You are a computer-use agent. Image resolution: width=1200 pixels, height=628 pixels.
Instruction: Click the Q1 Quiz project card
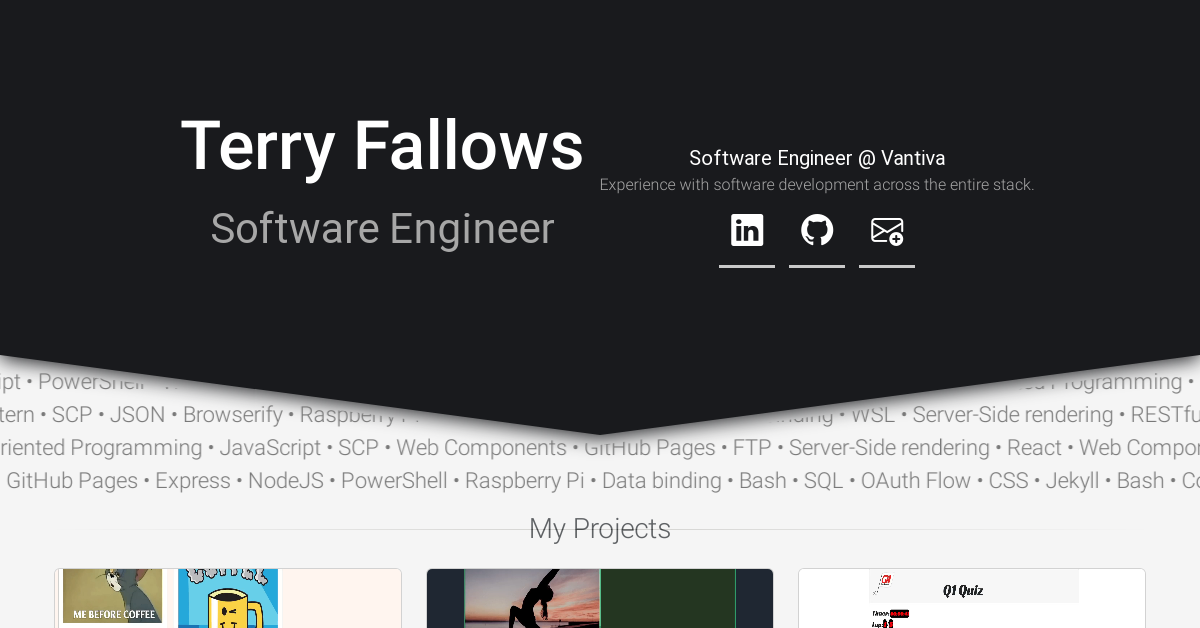(x=970, y=597)
